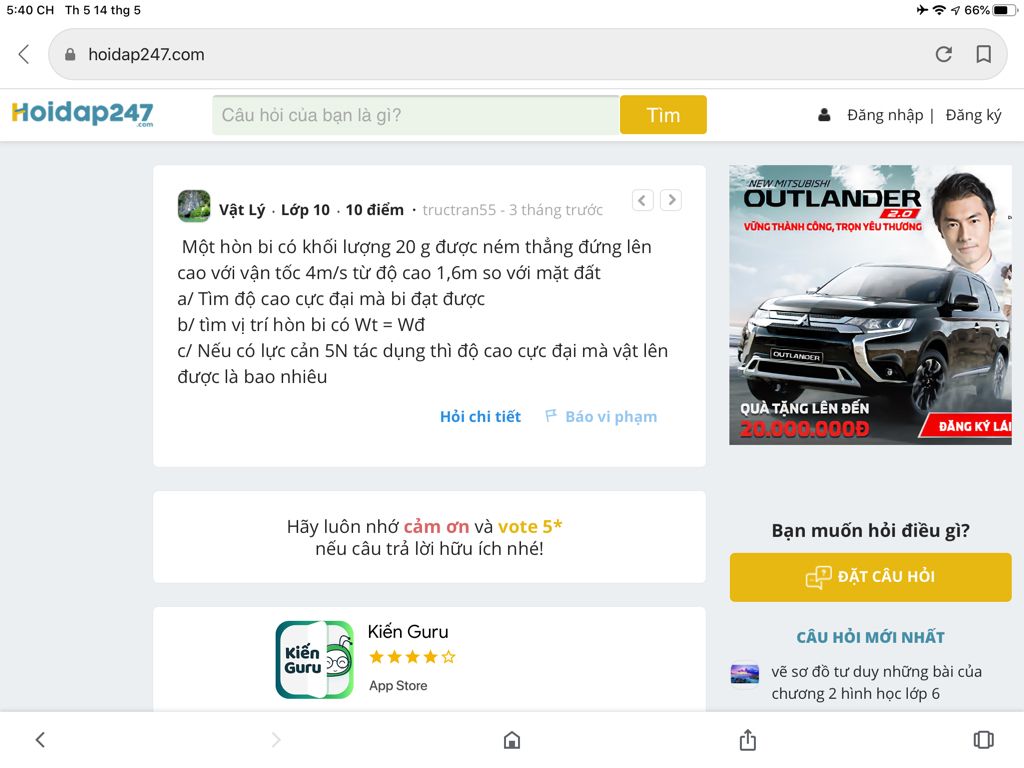Open the Kiến Guru app title
This screenshot has width=1024, height=768.
tap(408, 632)
